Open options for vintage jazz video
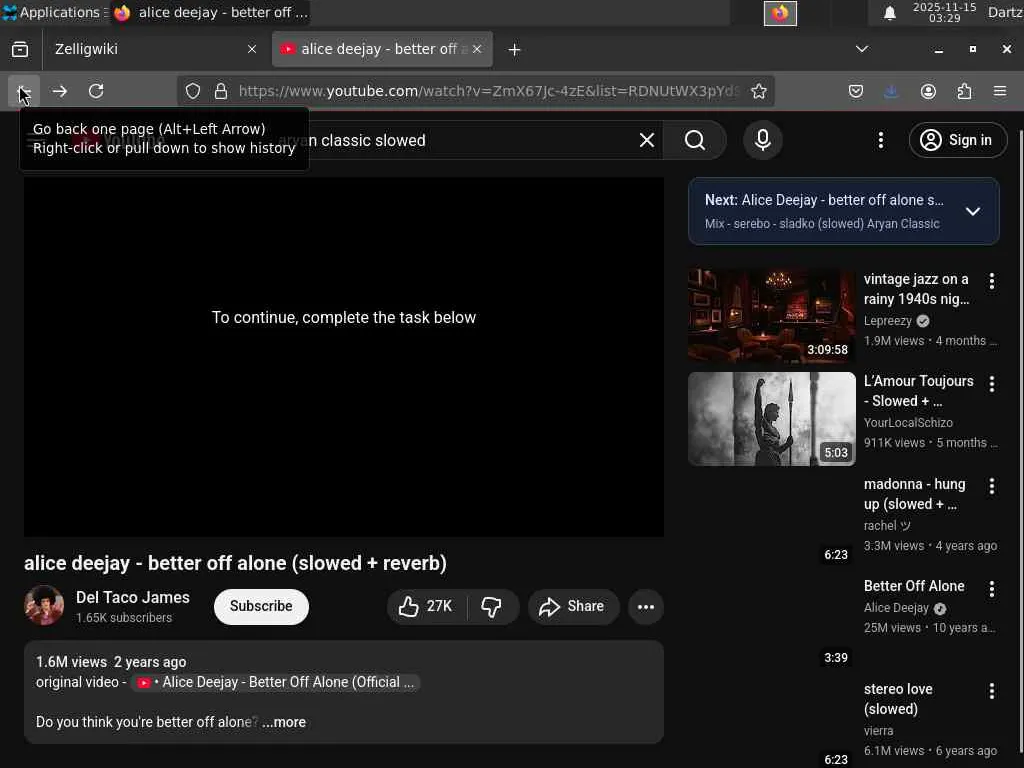This screenshot has height=768, width=1024. [991, 281]
